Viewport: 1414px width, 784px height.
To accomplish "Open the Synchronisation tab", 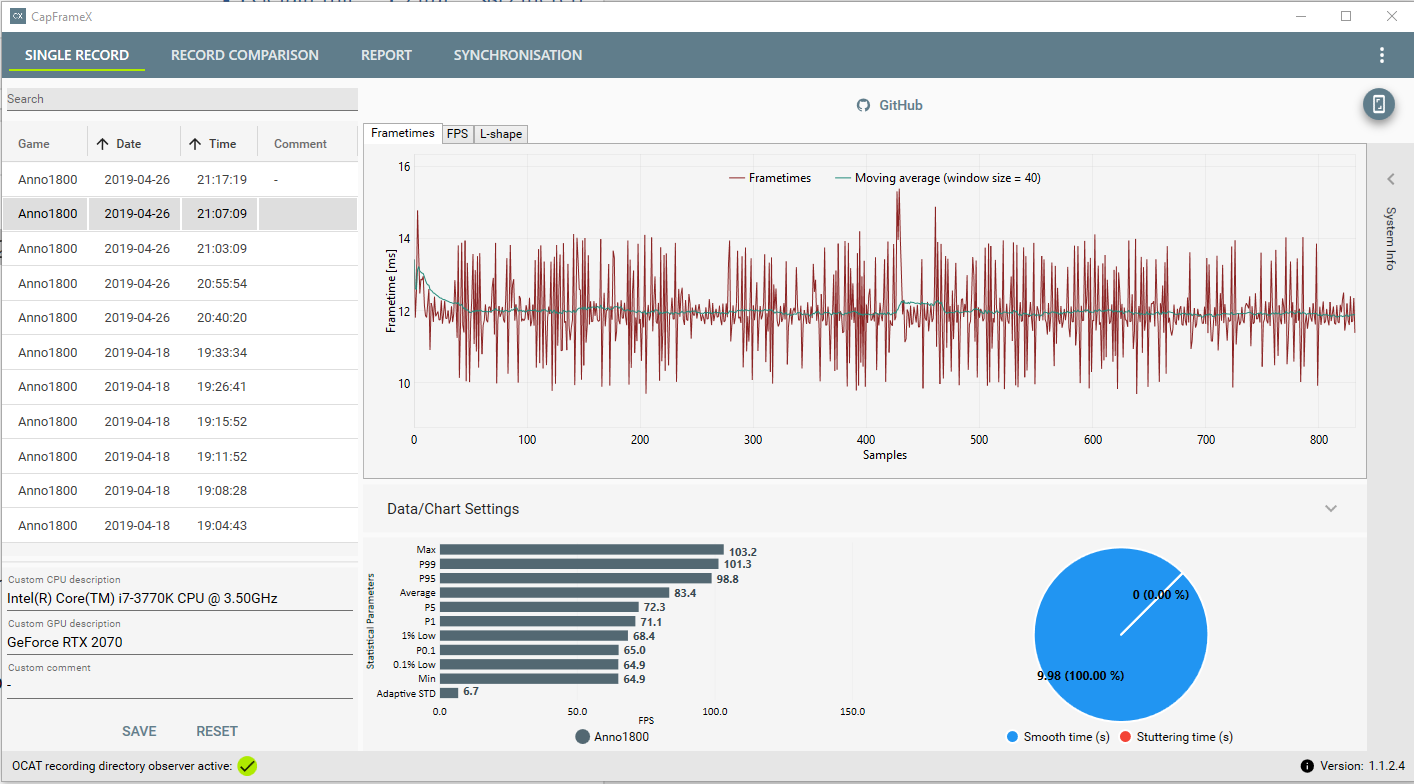I will pos(518,55).
